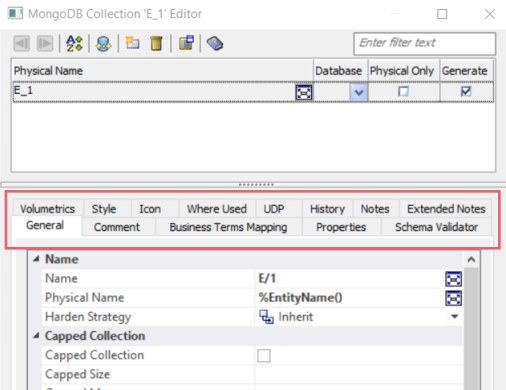506x390 pixels.
Task: Open the Business Terms Mapping tab
Action: [228, 227]
